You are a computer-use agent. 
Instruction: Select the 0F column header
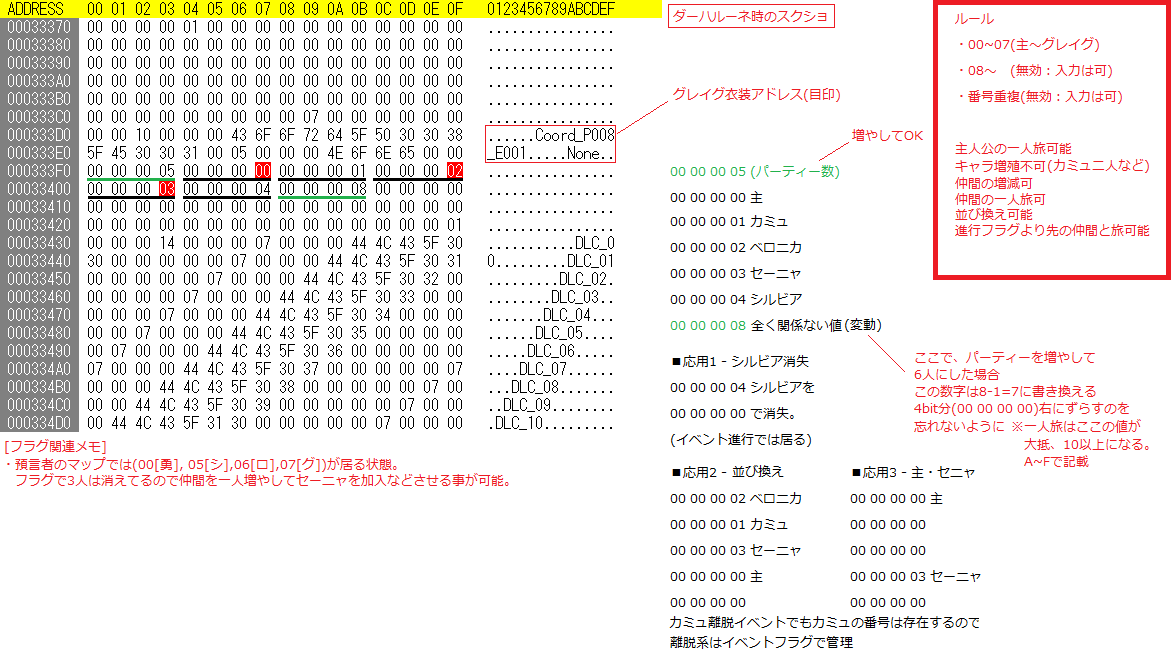click(x=455, y=9)
